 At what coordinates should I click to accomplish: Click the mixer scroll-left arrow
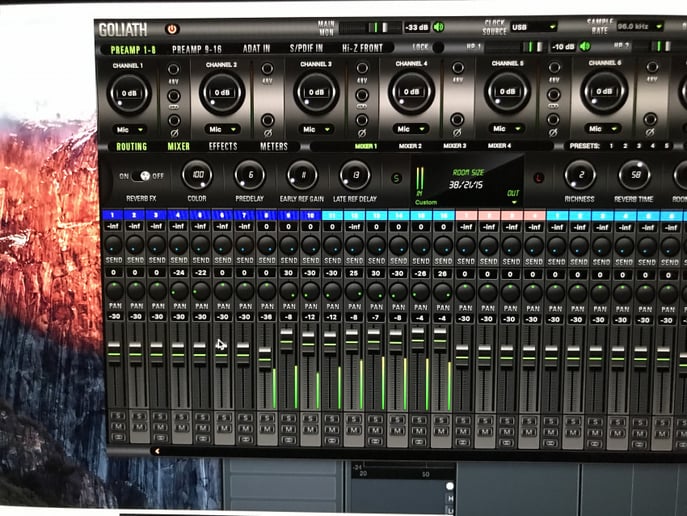click(157, 450)
